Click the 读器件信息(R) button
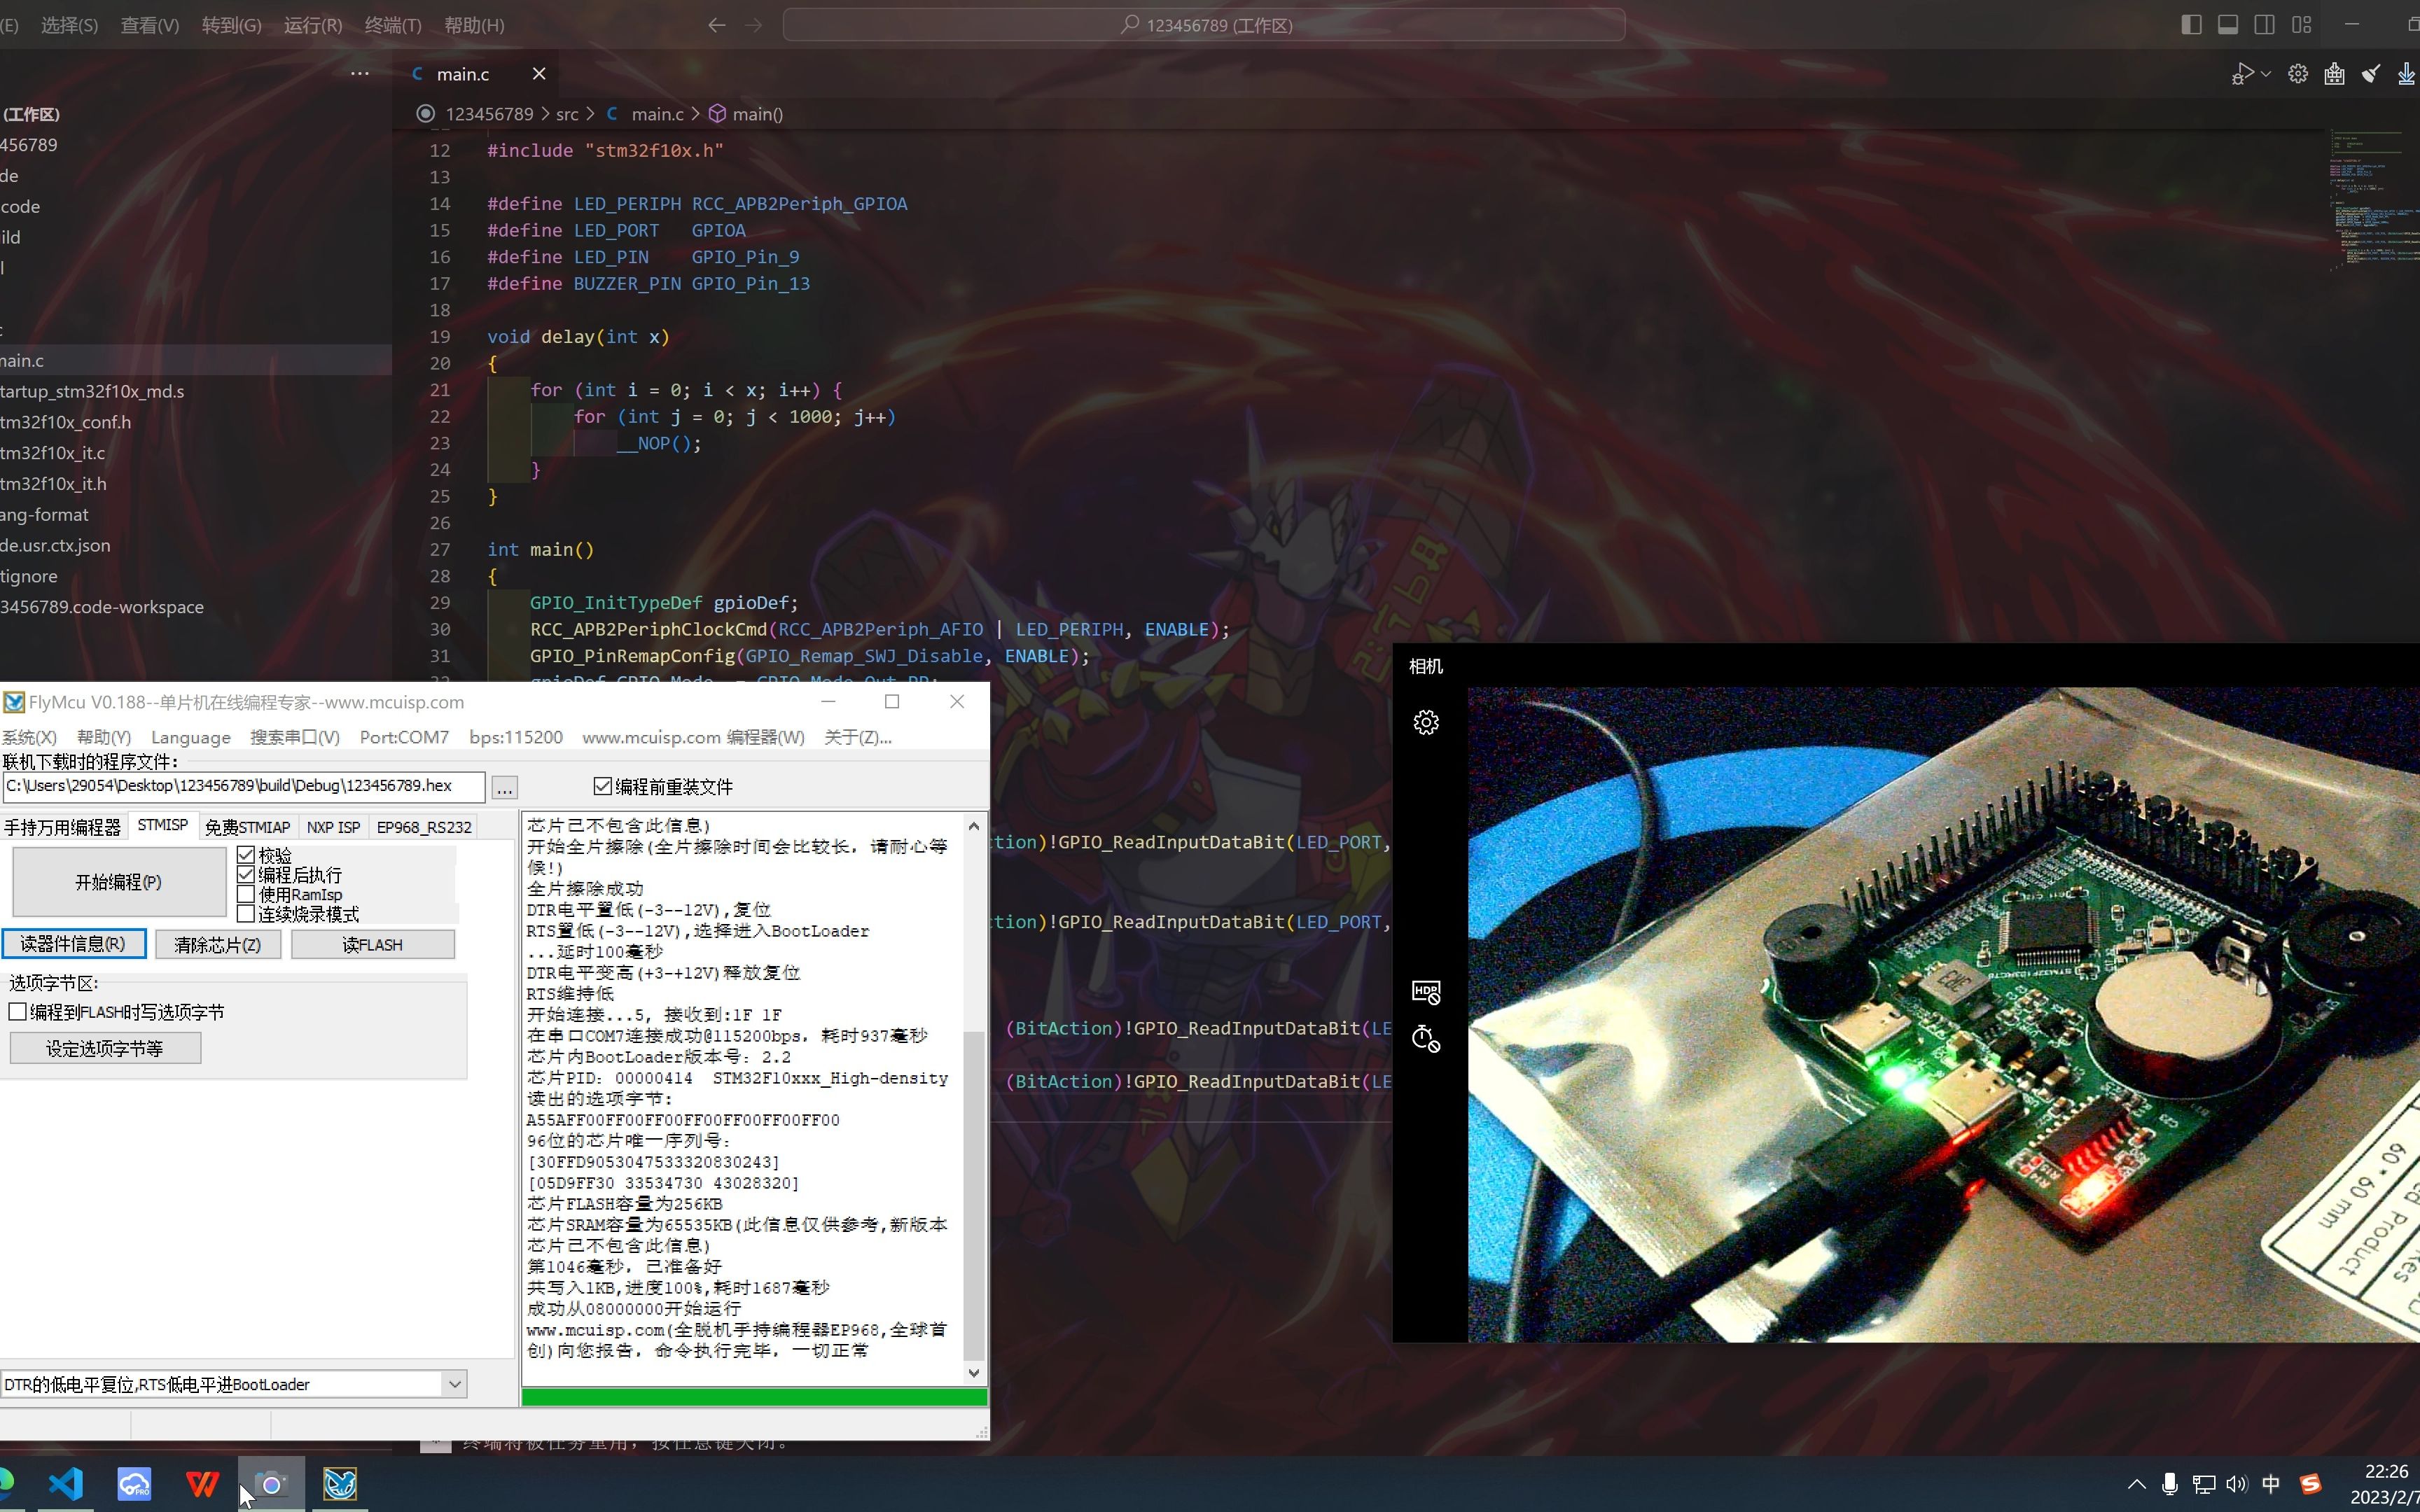 [74, 943]
